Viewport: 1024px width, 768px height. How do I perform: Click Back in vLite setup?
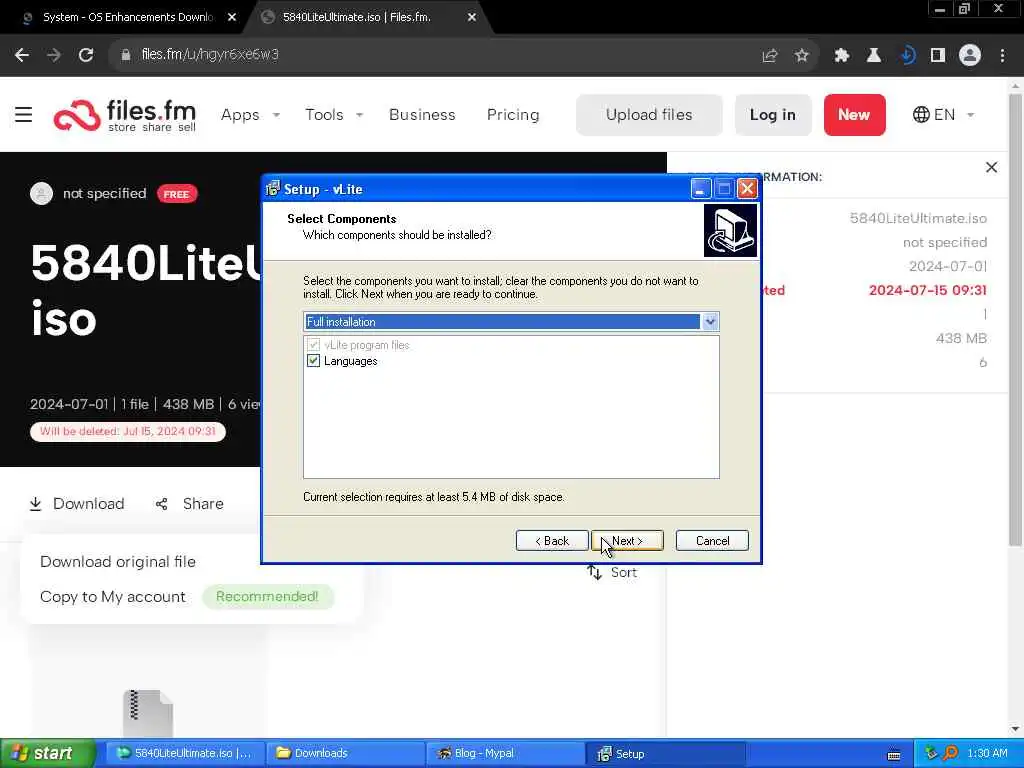click(552, 541)
